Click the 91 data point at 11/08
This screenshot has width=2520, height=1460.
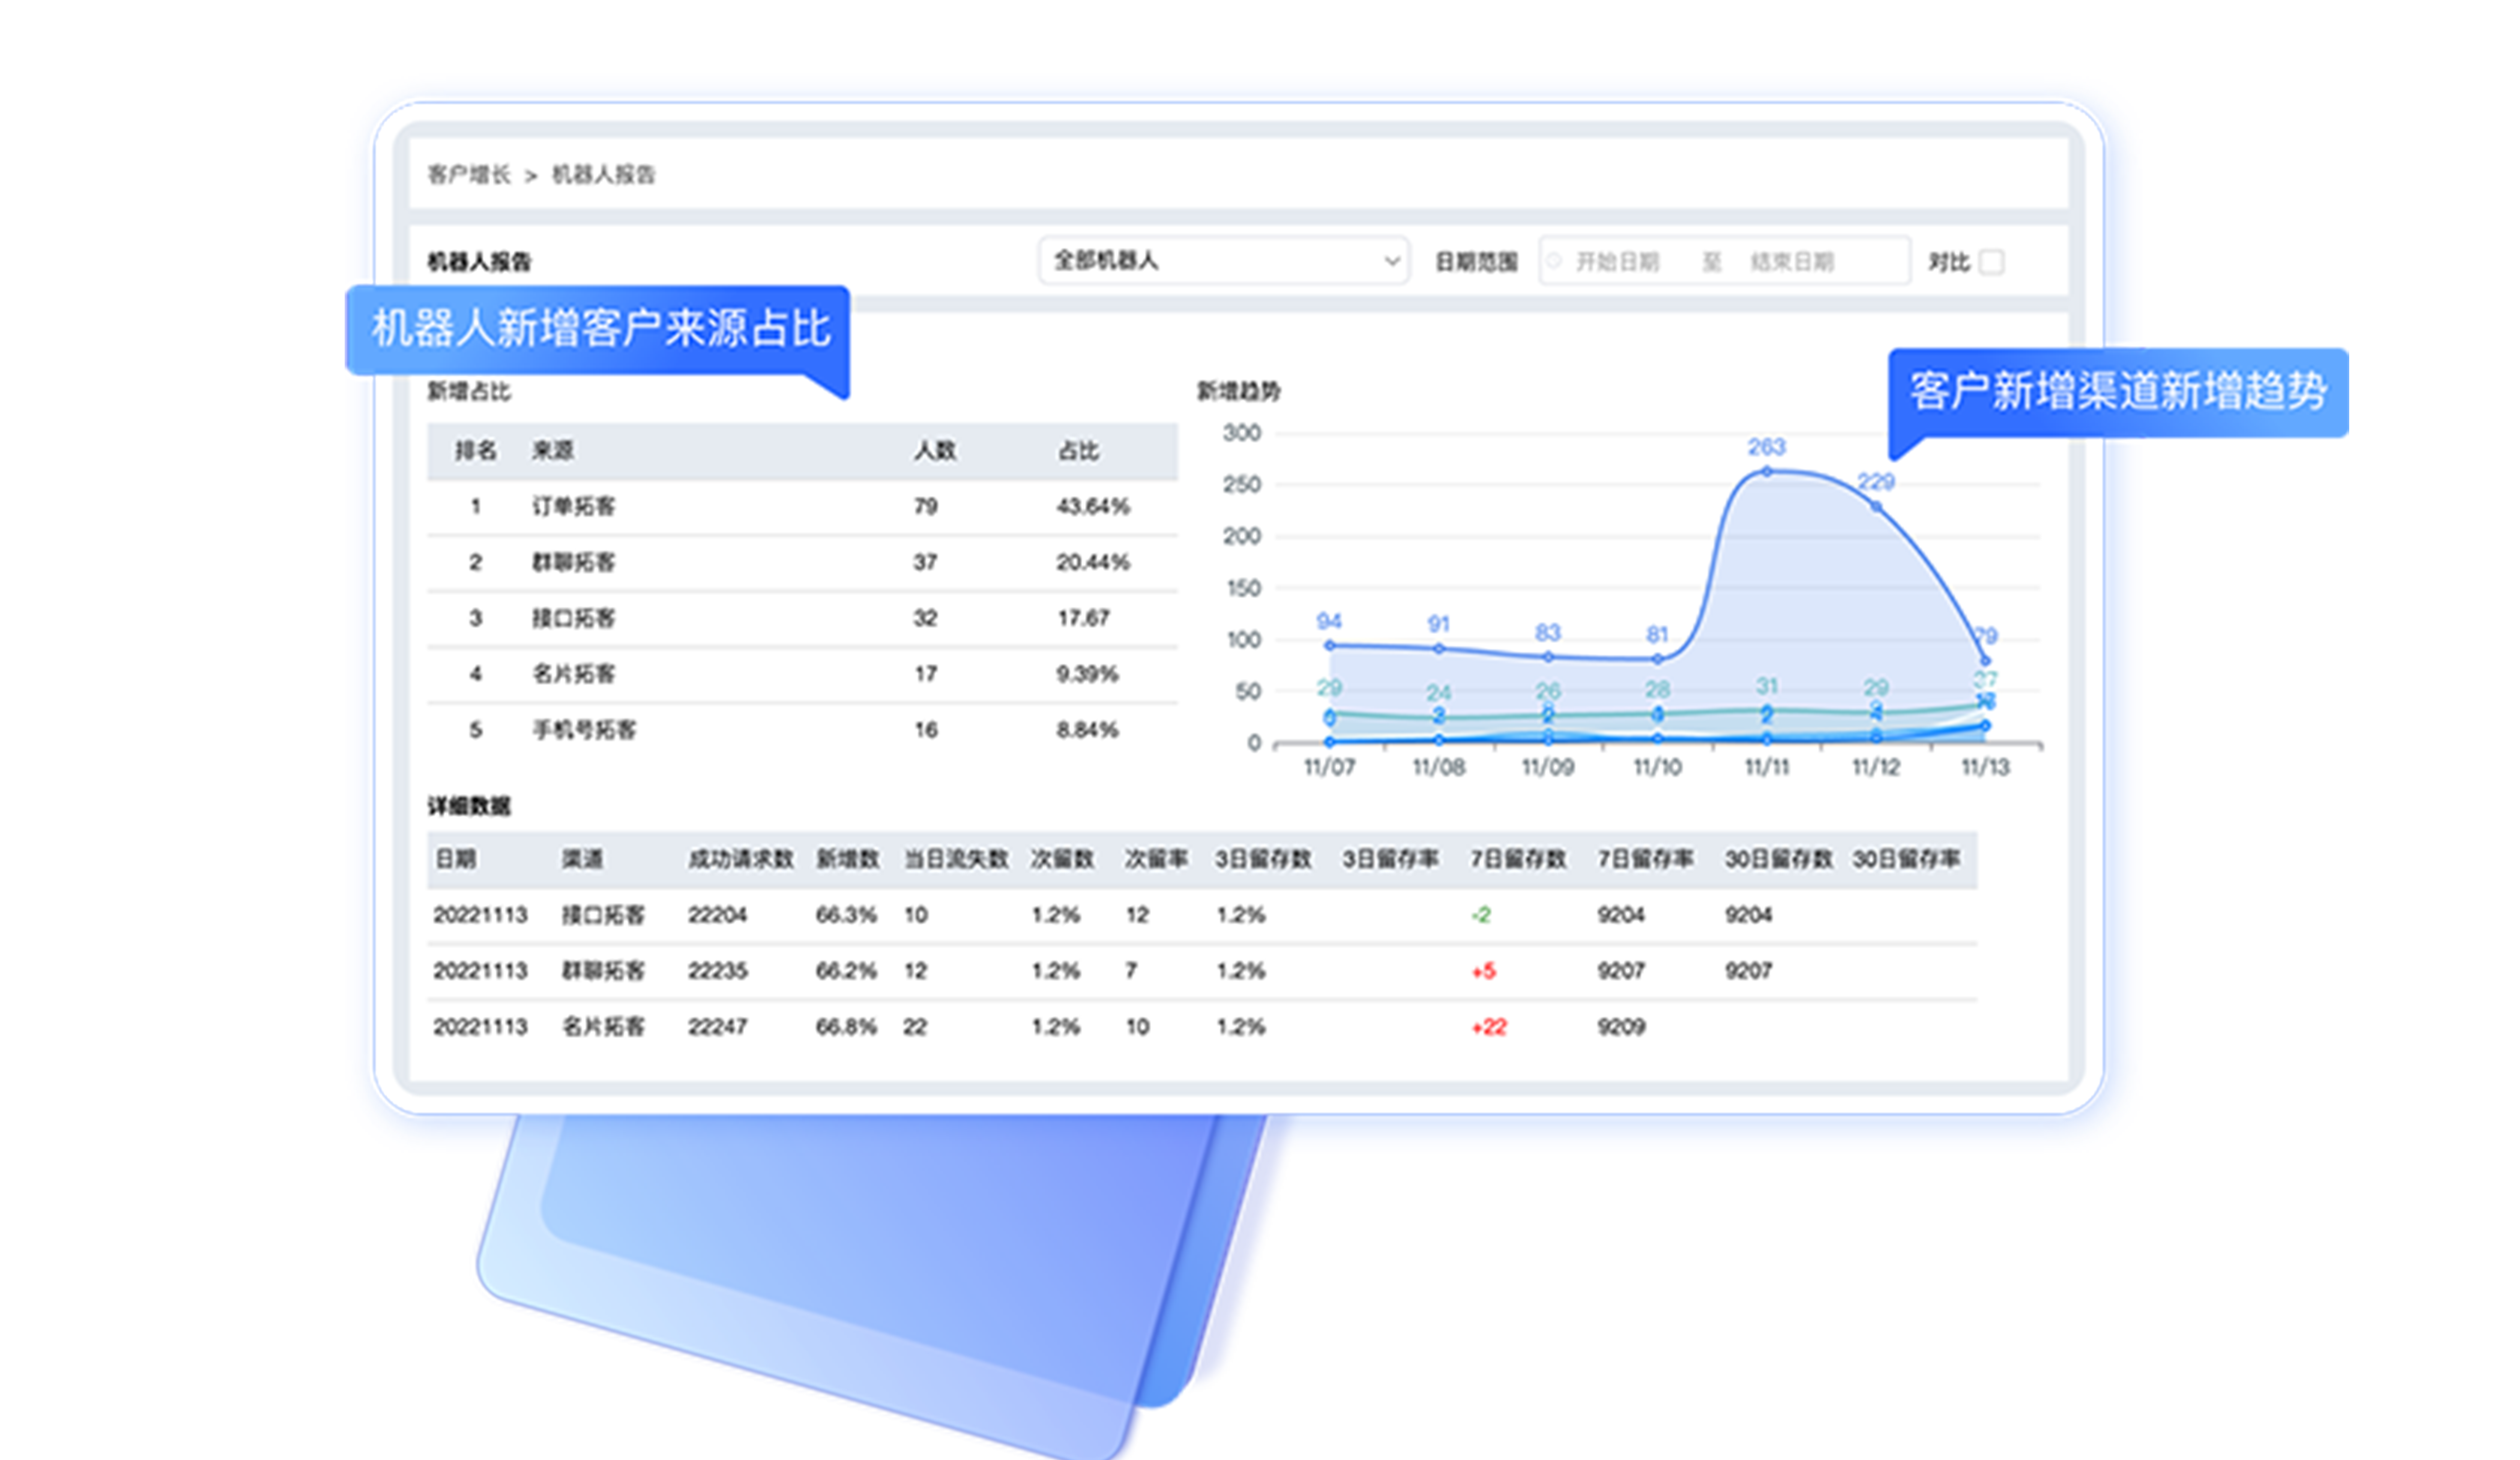pyautogui.click(x=1439, y=649)
